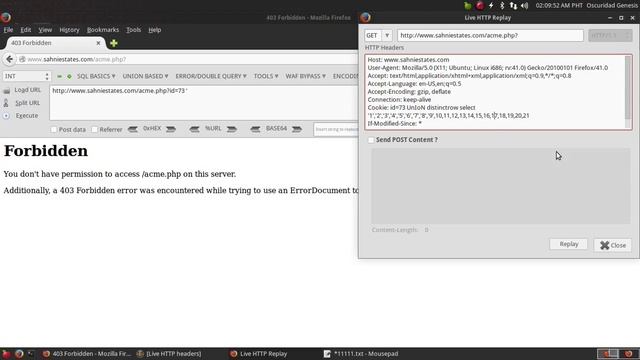Viewport: 640px width, 360px height.
Task: Decode Base64 with arrow left of BASE64
Action: coord(256,129)
